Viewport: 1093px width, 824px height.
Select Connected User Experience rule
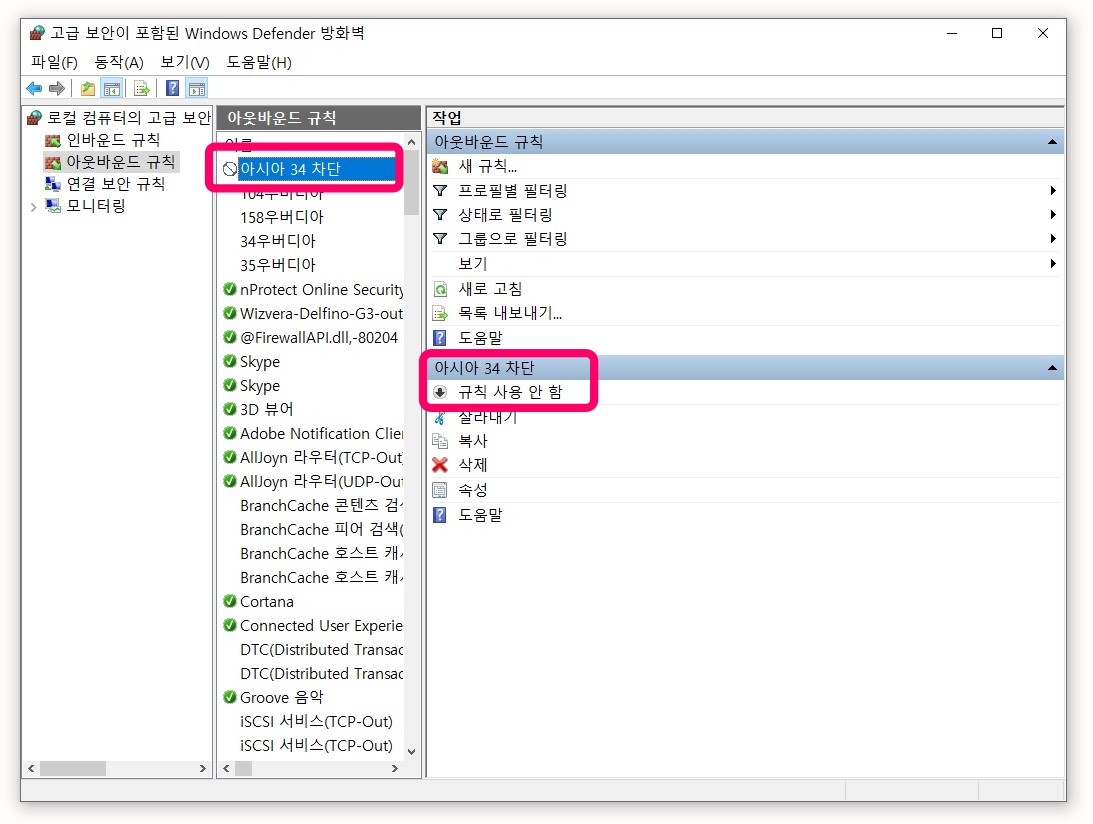(x=321, y=625)
